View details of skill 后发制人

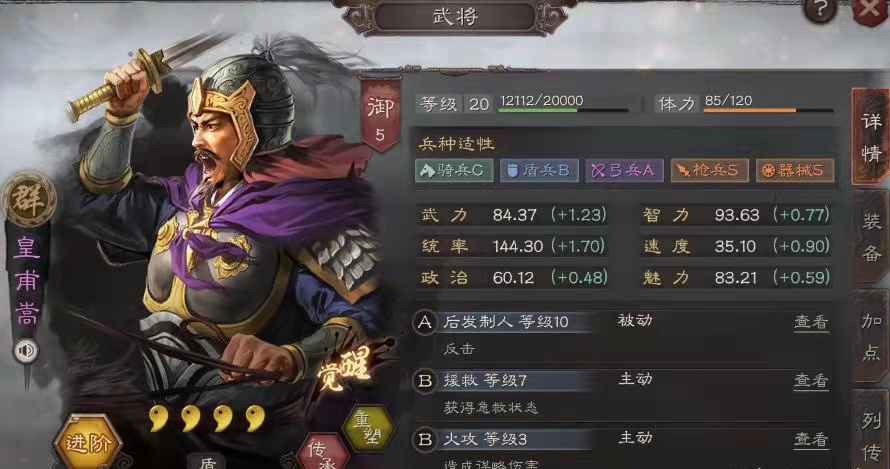pyautogui.click(x=811, y=322)
